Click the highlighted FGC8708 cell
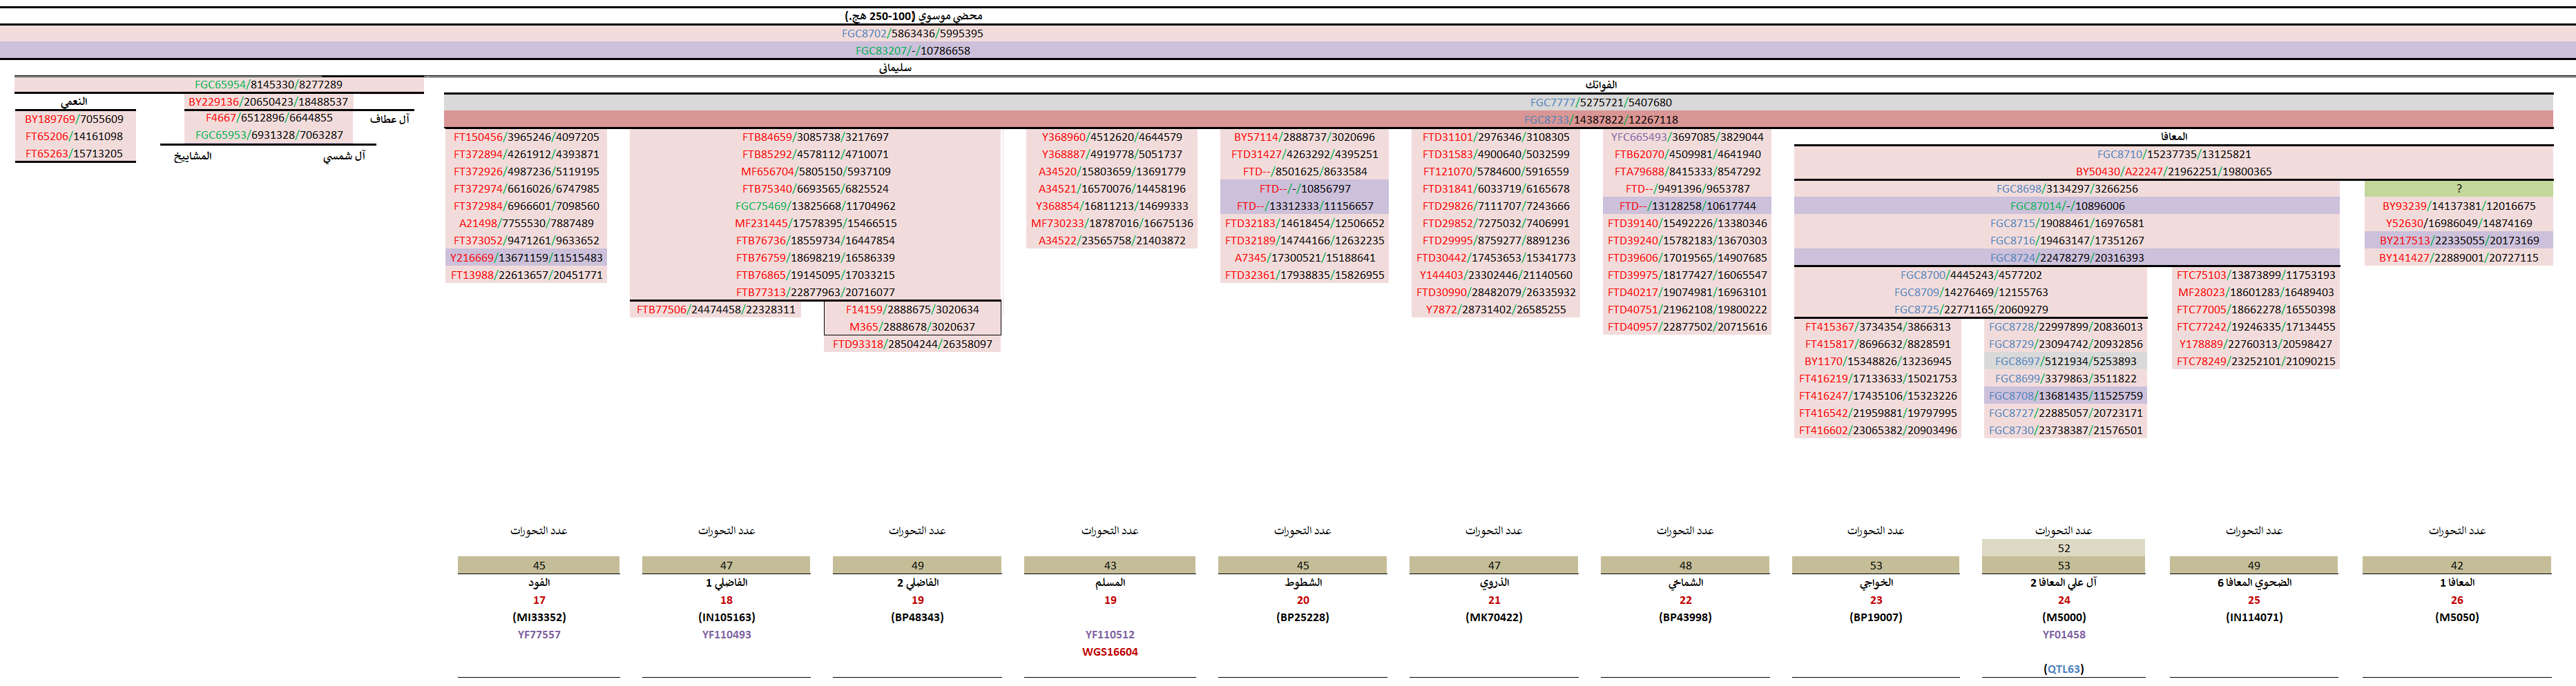 pos(2065,396)
